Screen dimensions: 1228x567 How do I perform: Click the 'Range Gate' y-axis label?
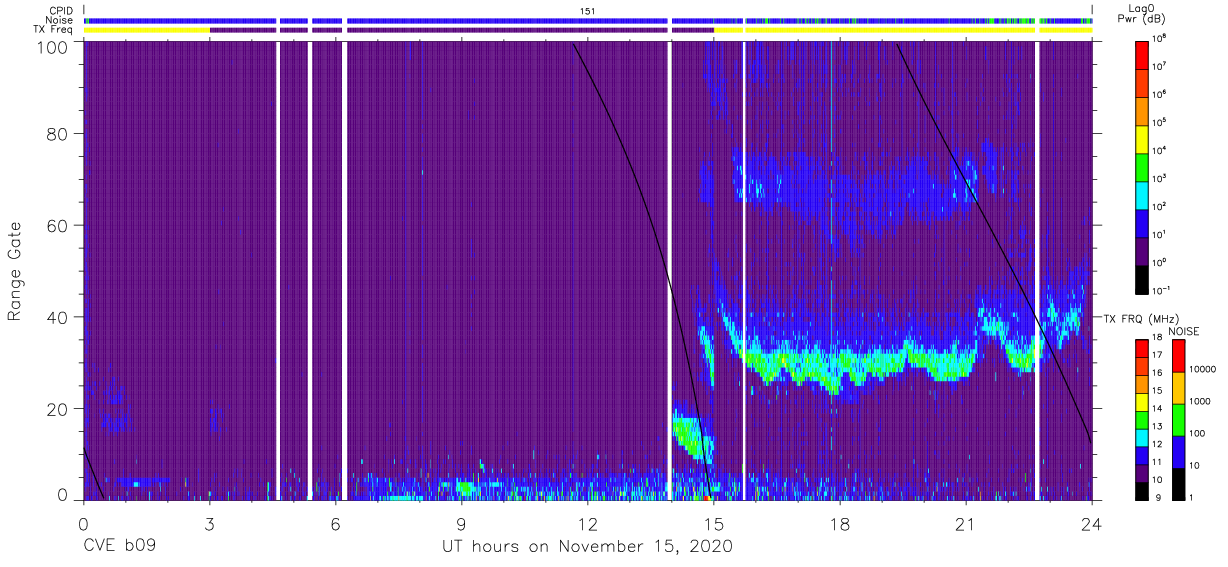(x=15, y=272)
